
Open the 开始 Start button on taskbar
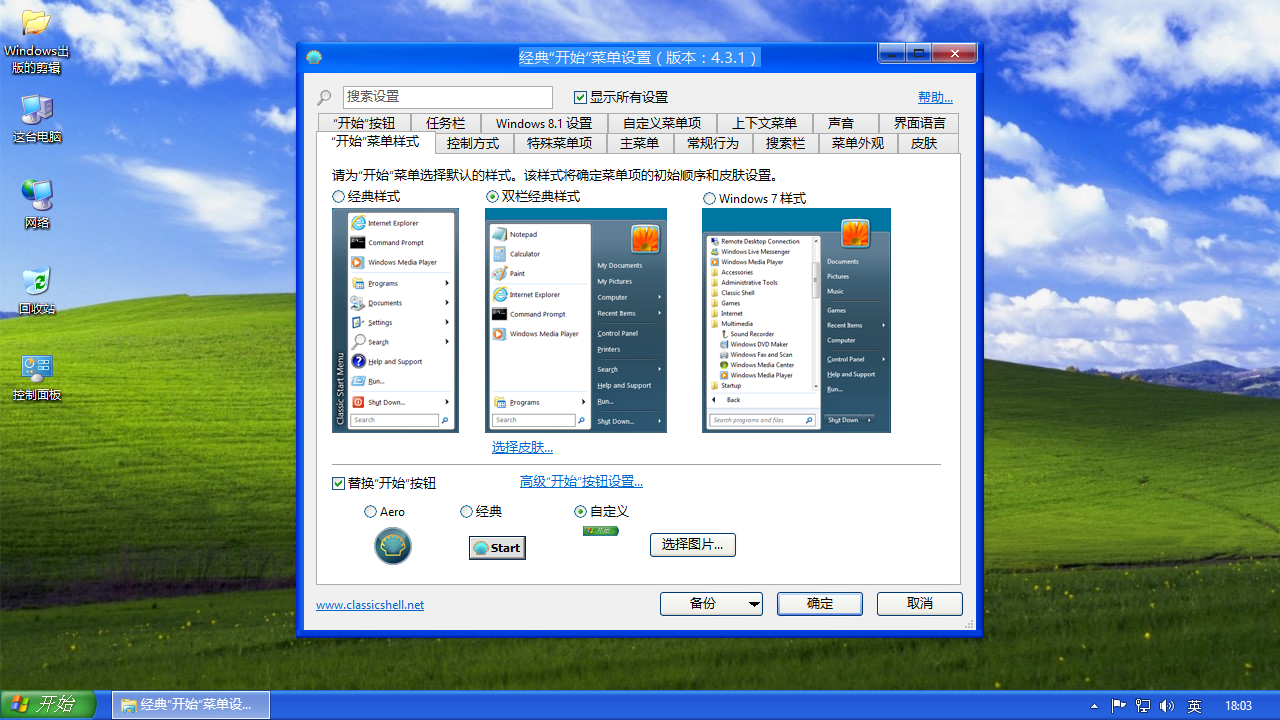point(48,705)
